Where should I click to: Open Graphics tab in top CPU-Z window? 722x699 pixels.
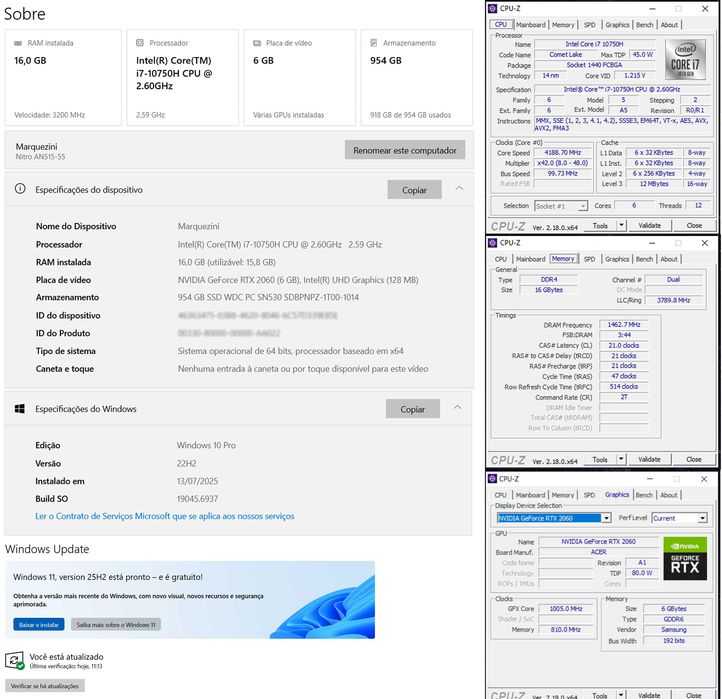tap(617, 25)
